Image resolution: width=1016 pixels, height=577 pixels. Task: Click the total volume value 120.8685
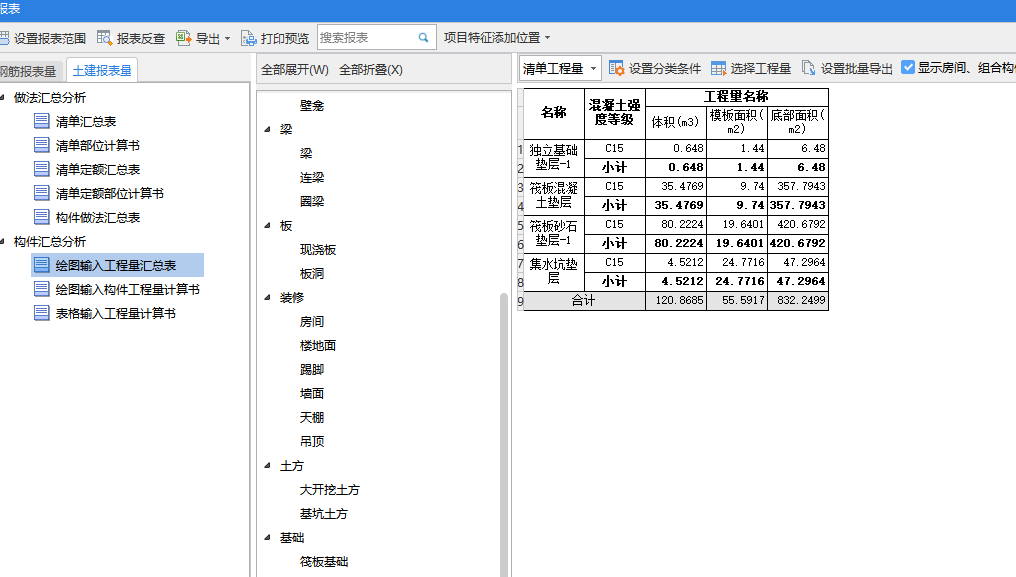click(678, 300)
